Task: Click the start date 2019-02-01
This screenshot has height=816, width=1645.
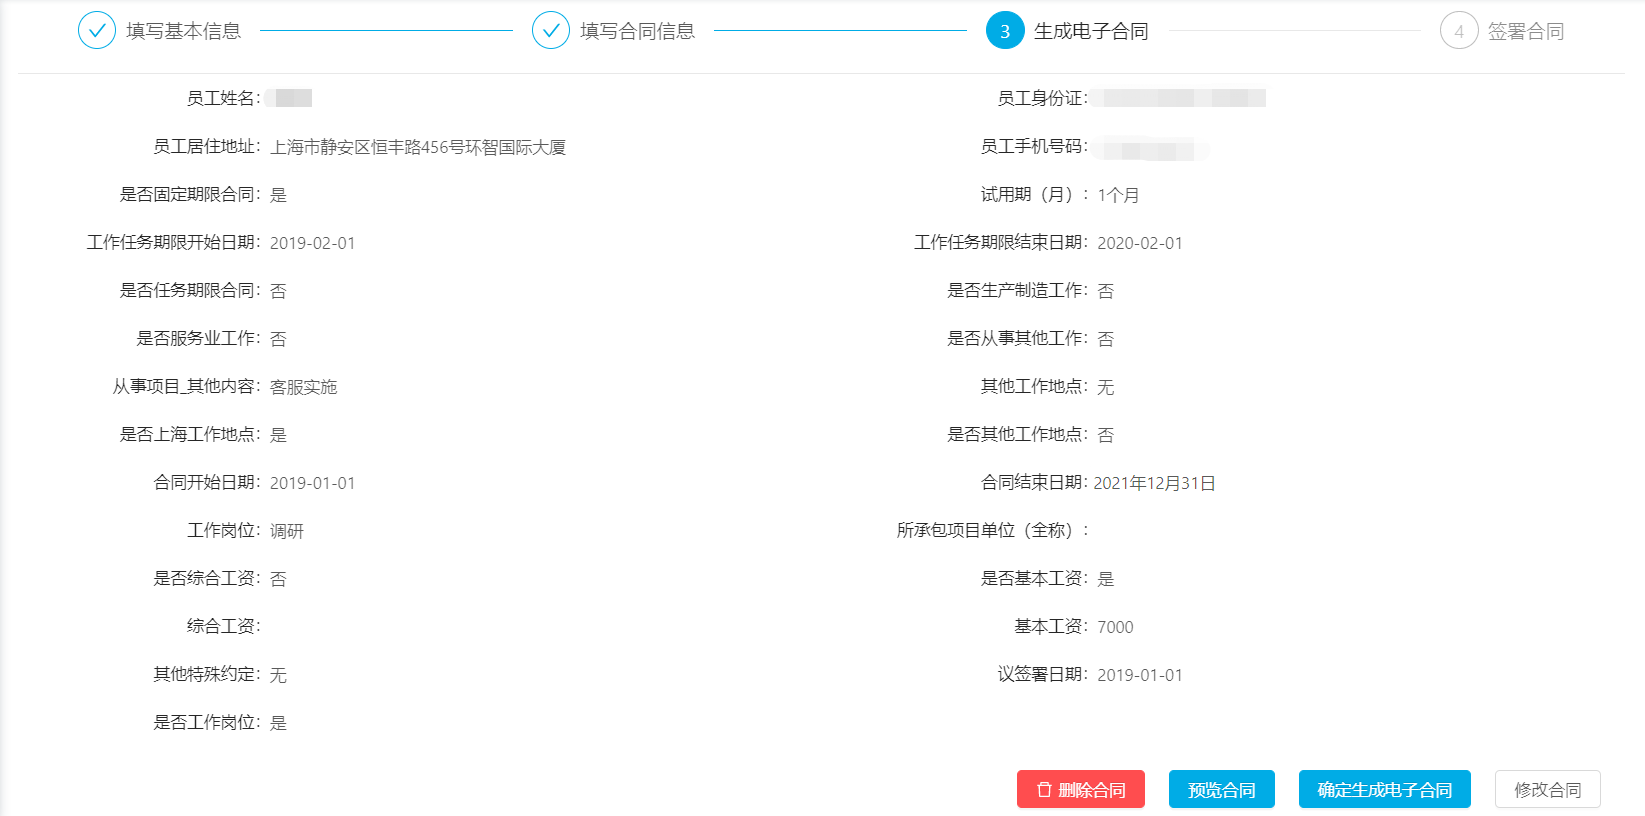Action: coord(313,243)
